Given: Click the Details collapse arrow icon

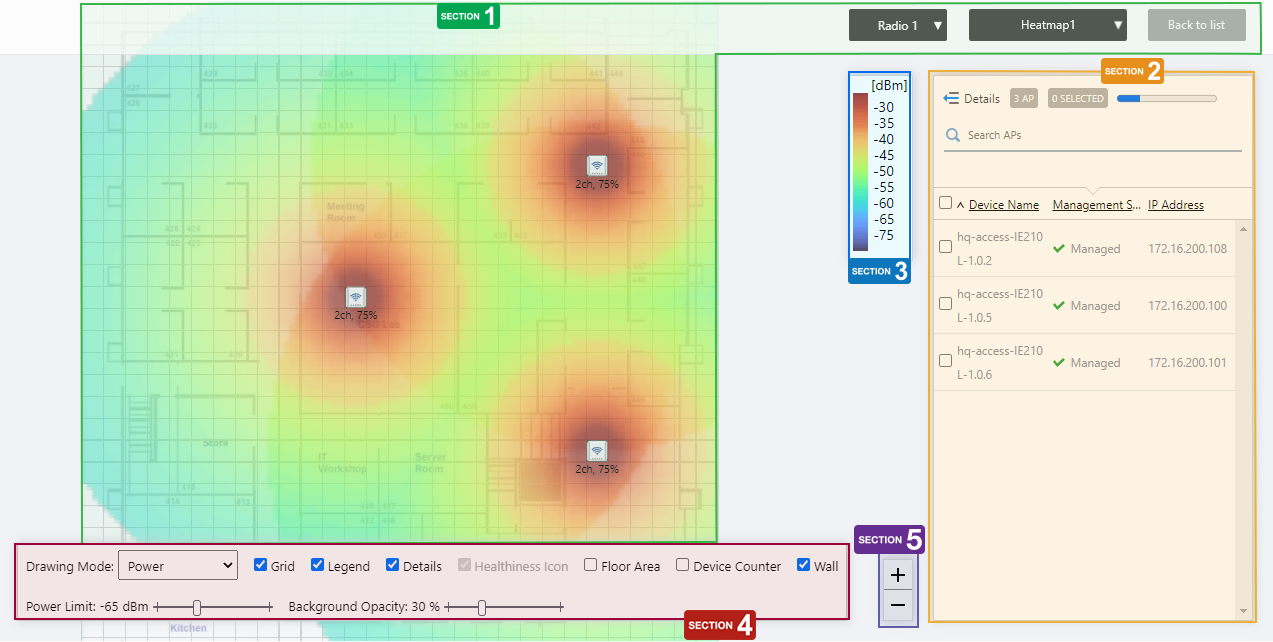Looking at the screenshot, I should click(x=951, y=98).
